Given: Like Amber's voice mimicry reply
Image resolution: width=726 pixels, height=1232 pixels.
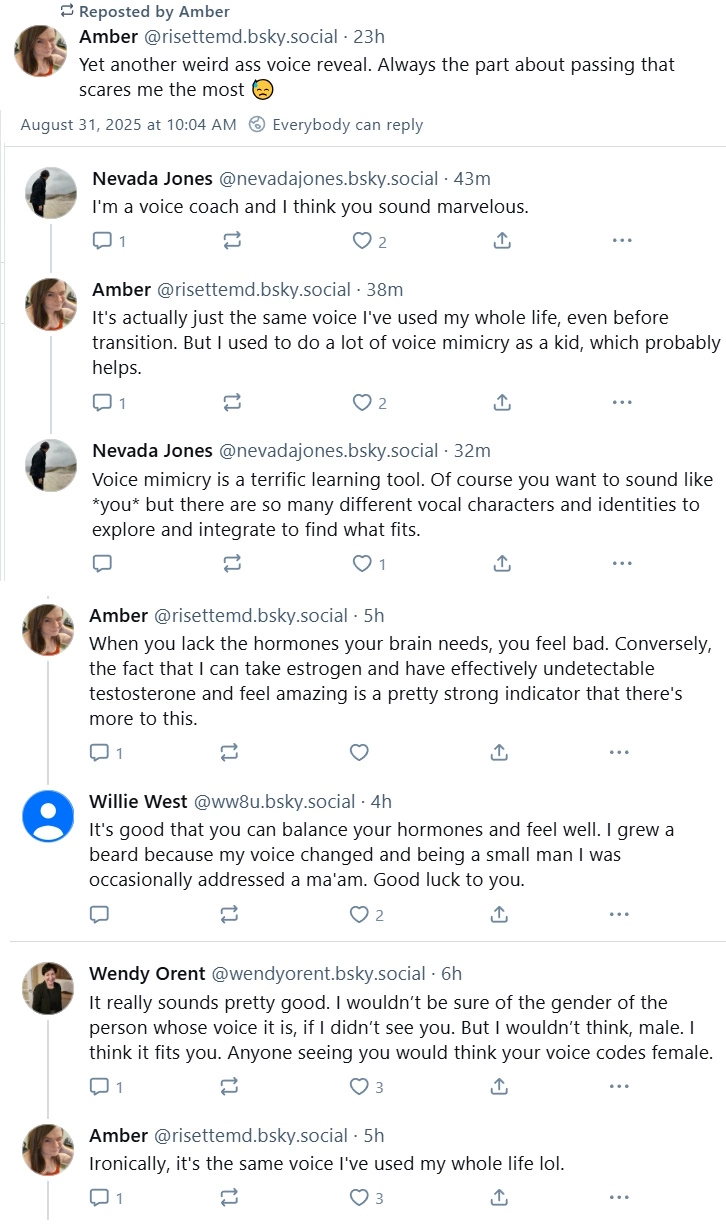Looking at the screenshot, I should click(362, 403).
